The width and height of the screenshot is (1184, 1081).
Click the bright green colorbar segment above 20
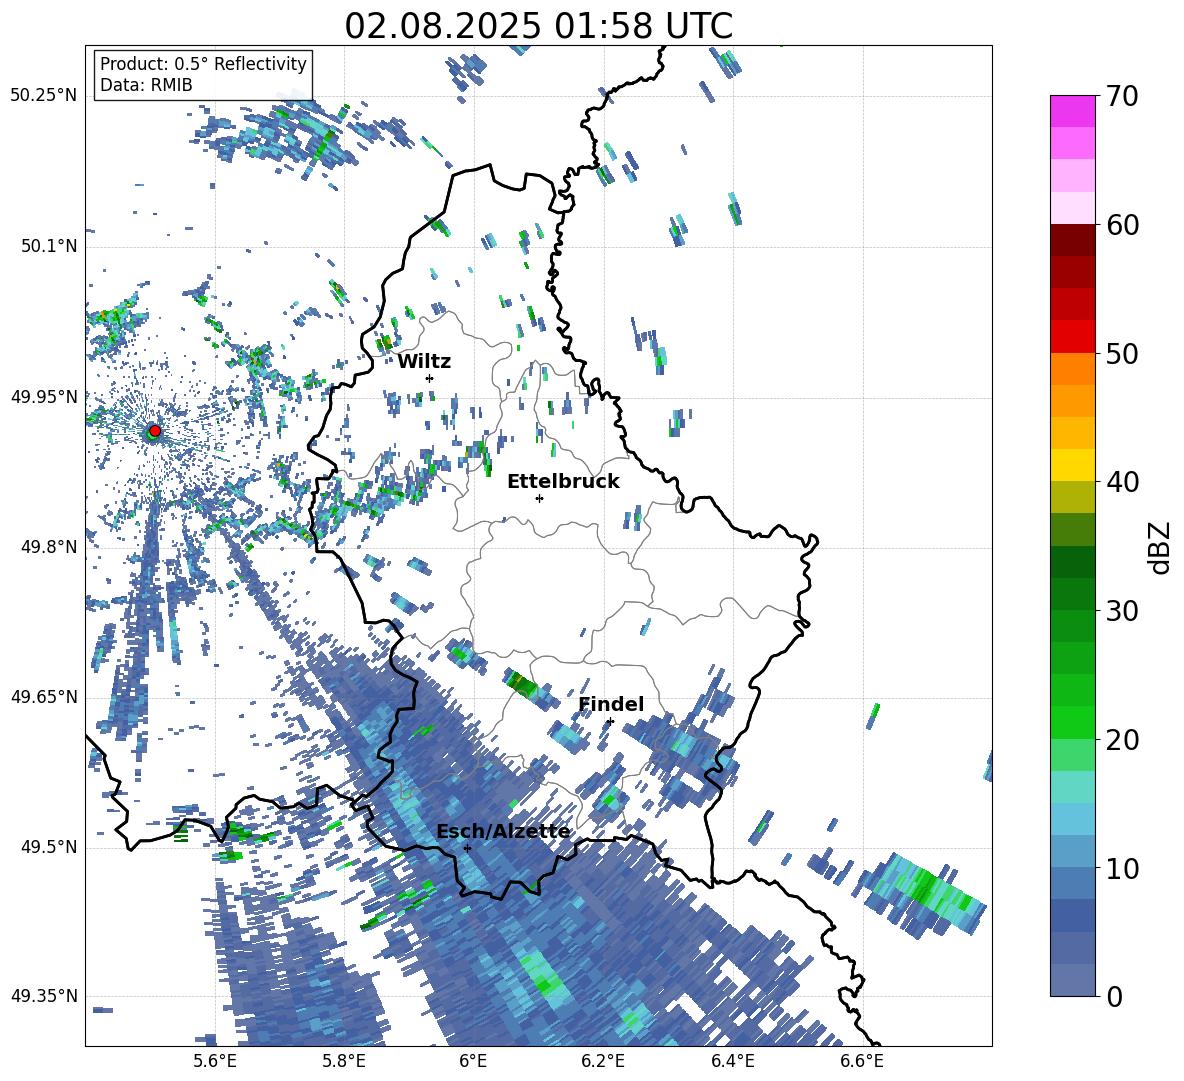(1072, 722)
